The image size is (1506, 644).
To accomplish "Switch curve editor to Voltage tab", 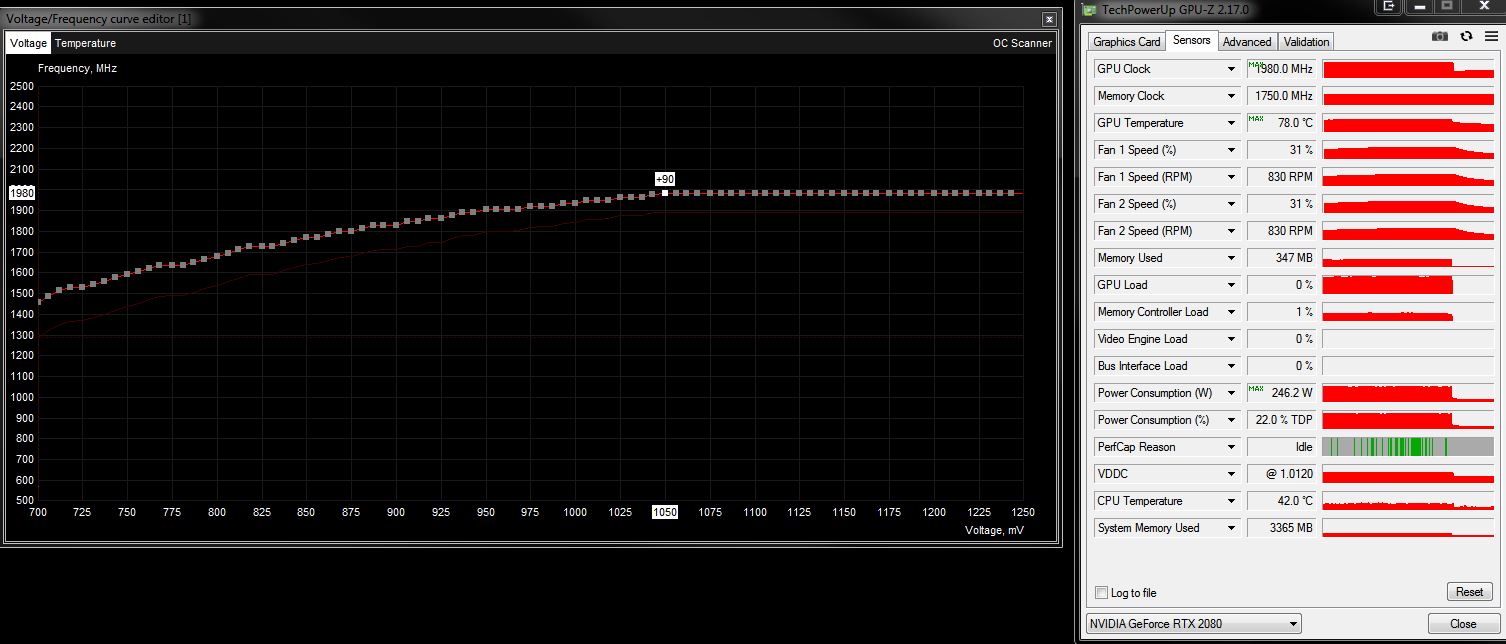I will pyautogui.click(x=29, y=43).
